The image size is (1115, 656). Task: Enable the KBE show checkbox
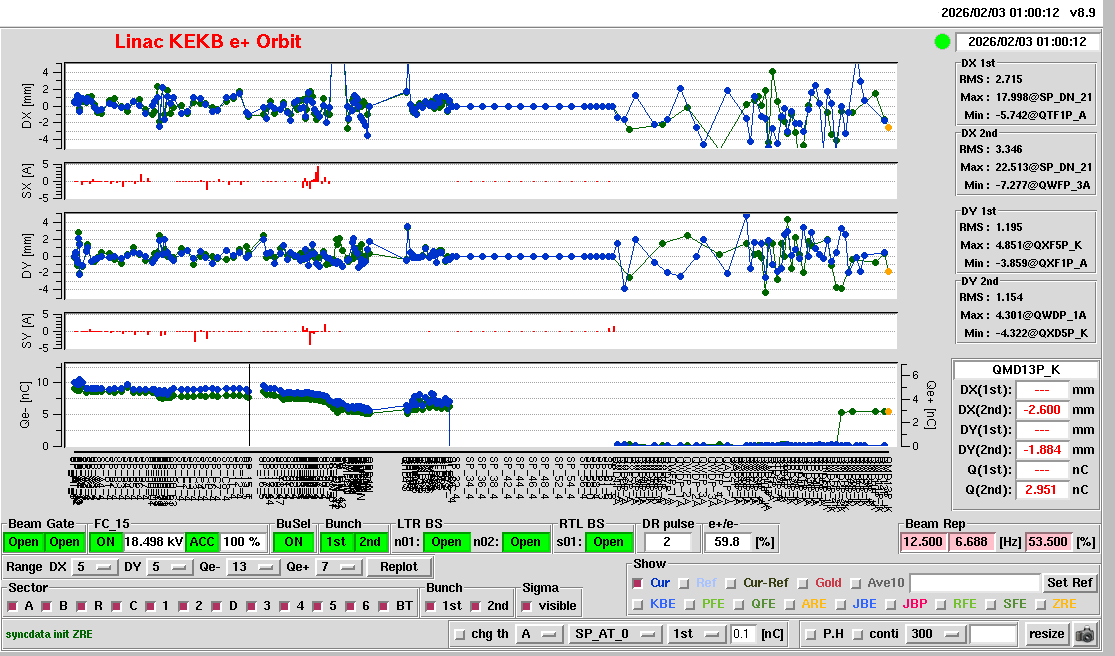coord(638,604)
